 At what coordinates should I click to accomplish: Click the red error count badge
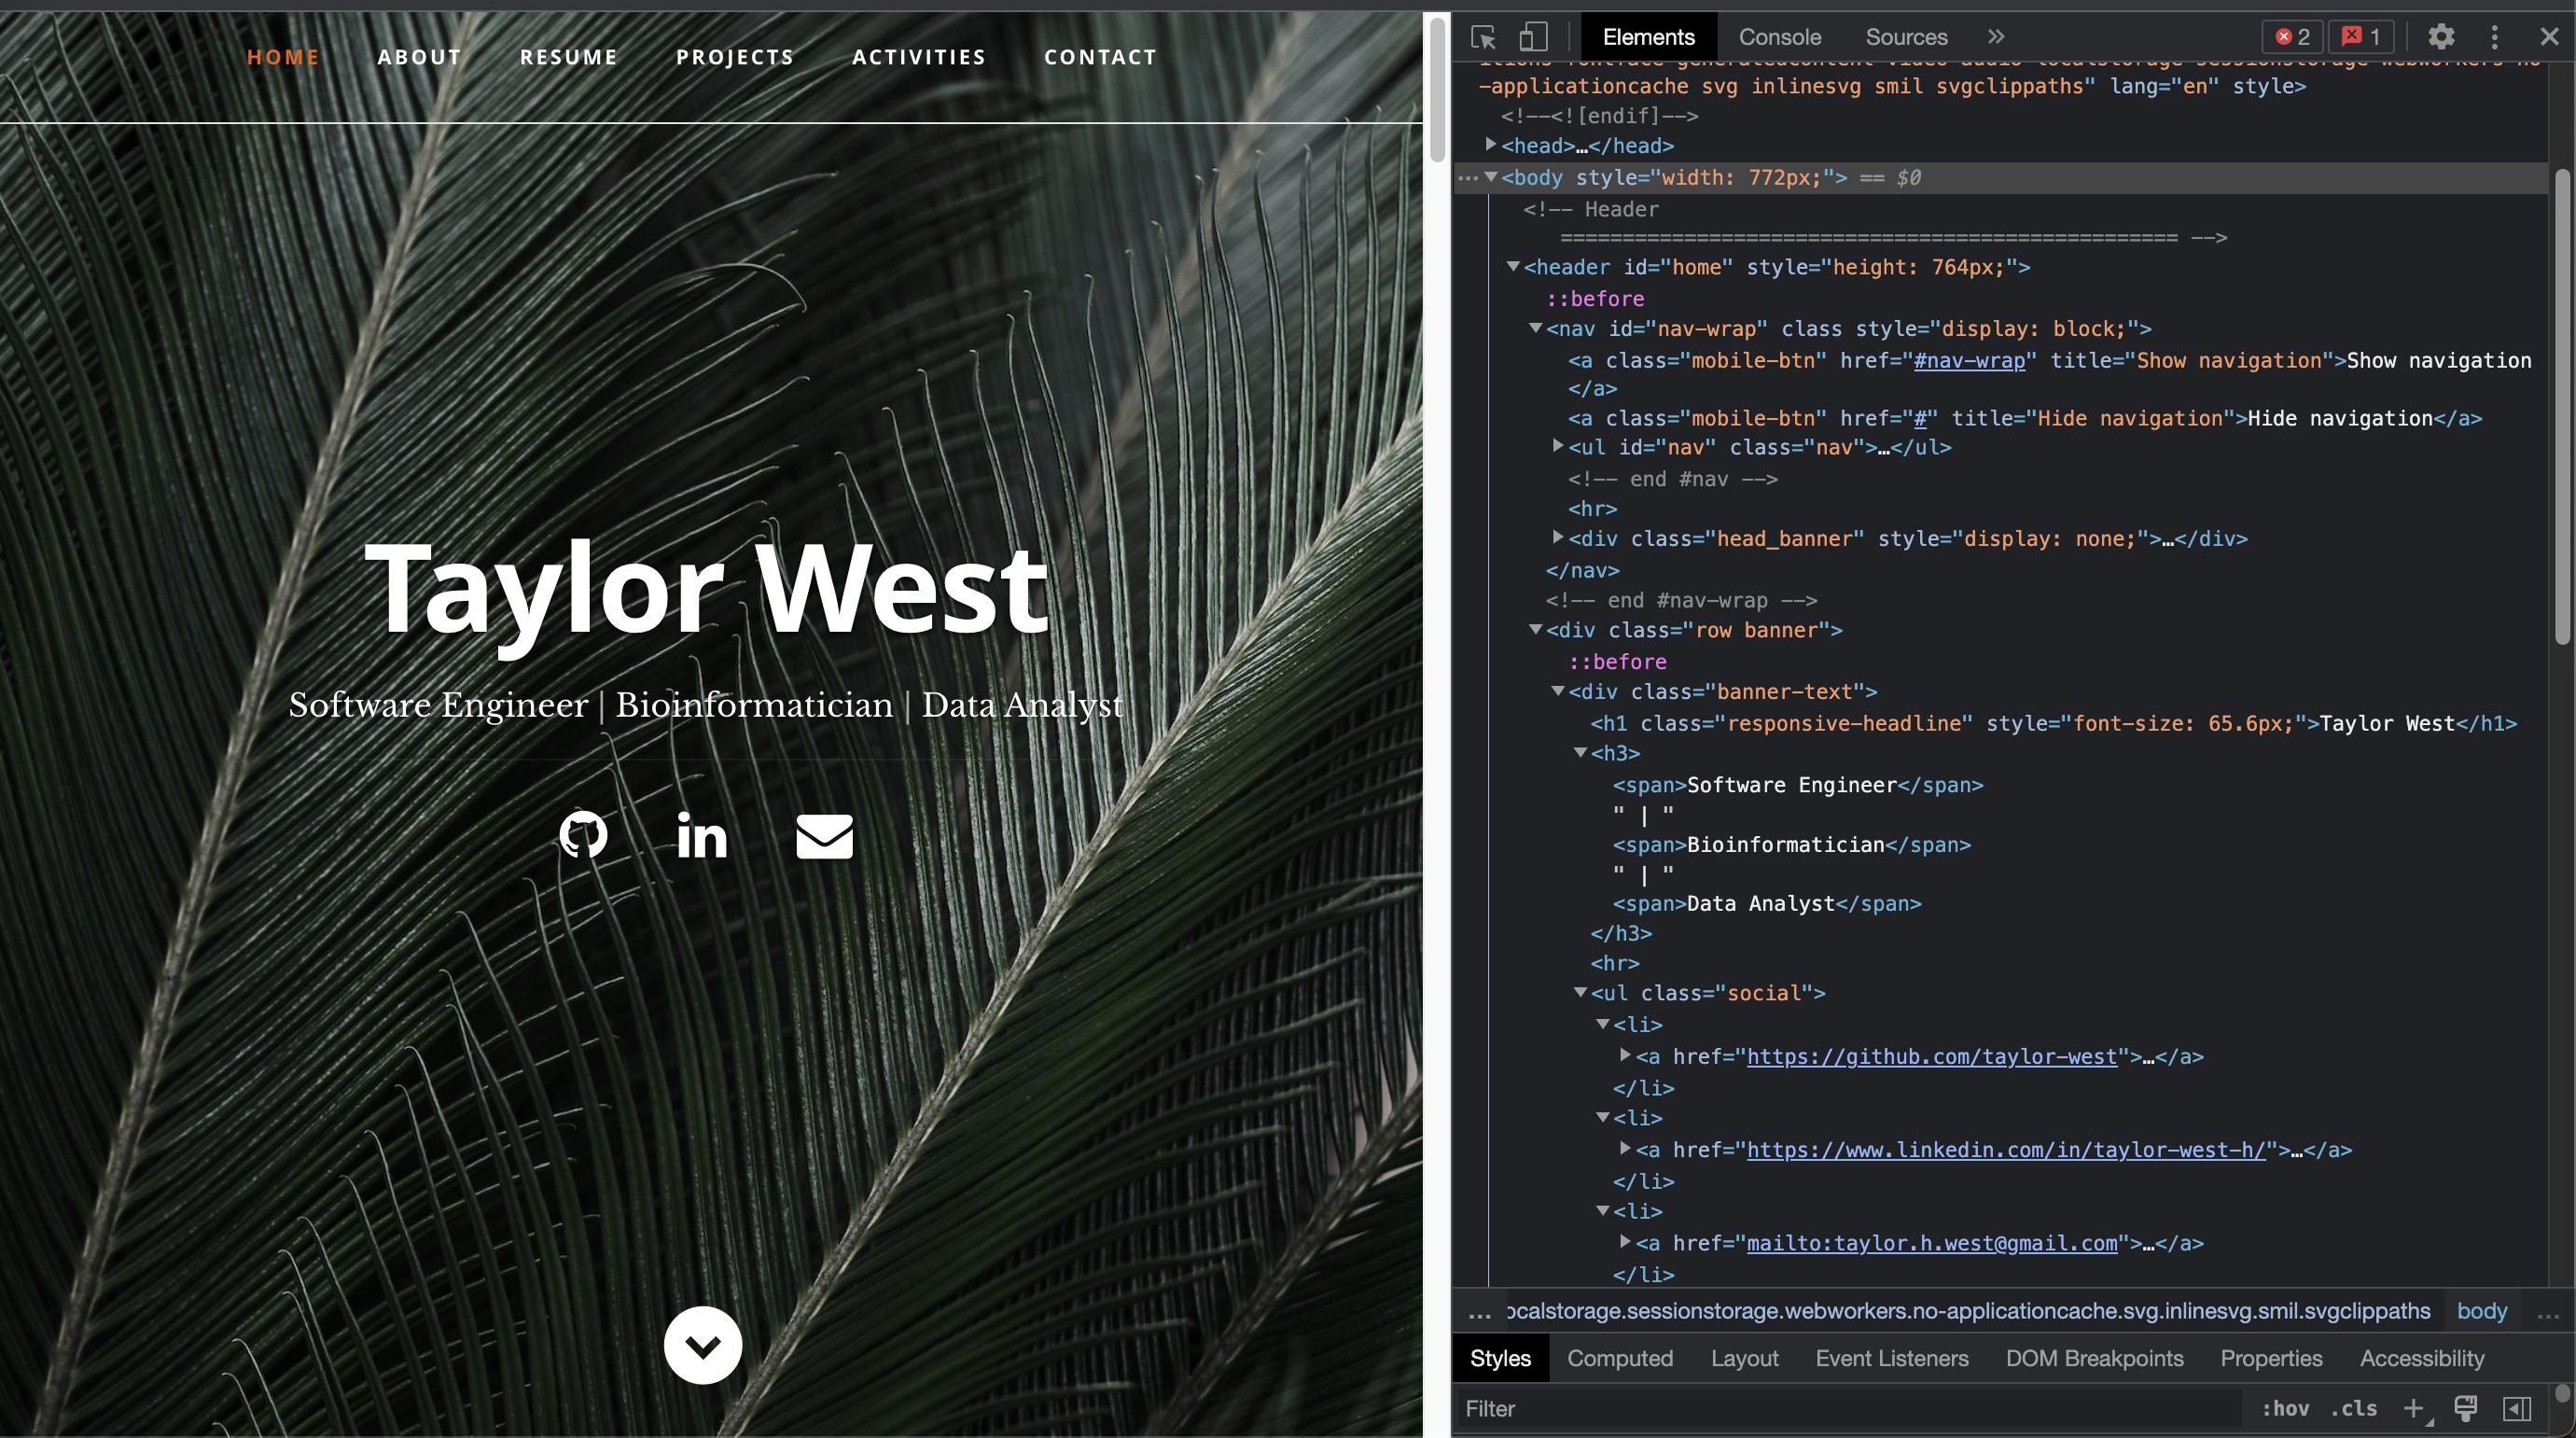[x=2292, y=37]
